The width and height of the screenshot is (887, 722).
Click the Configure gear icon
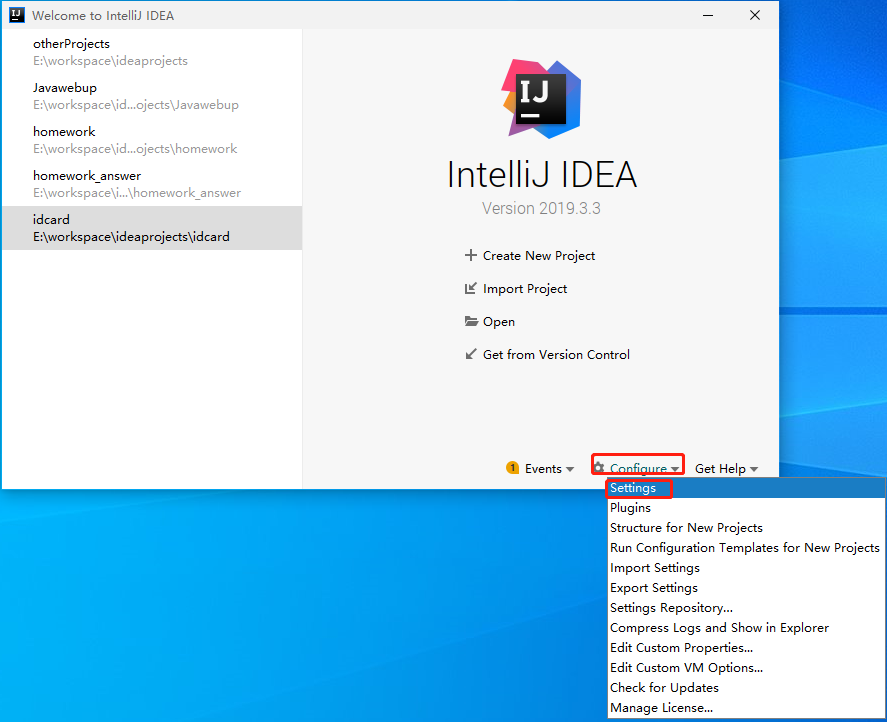pos(599,467)
